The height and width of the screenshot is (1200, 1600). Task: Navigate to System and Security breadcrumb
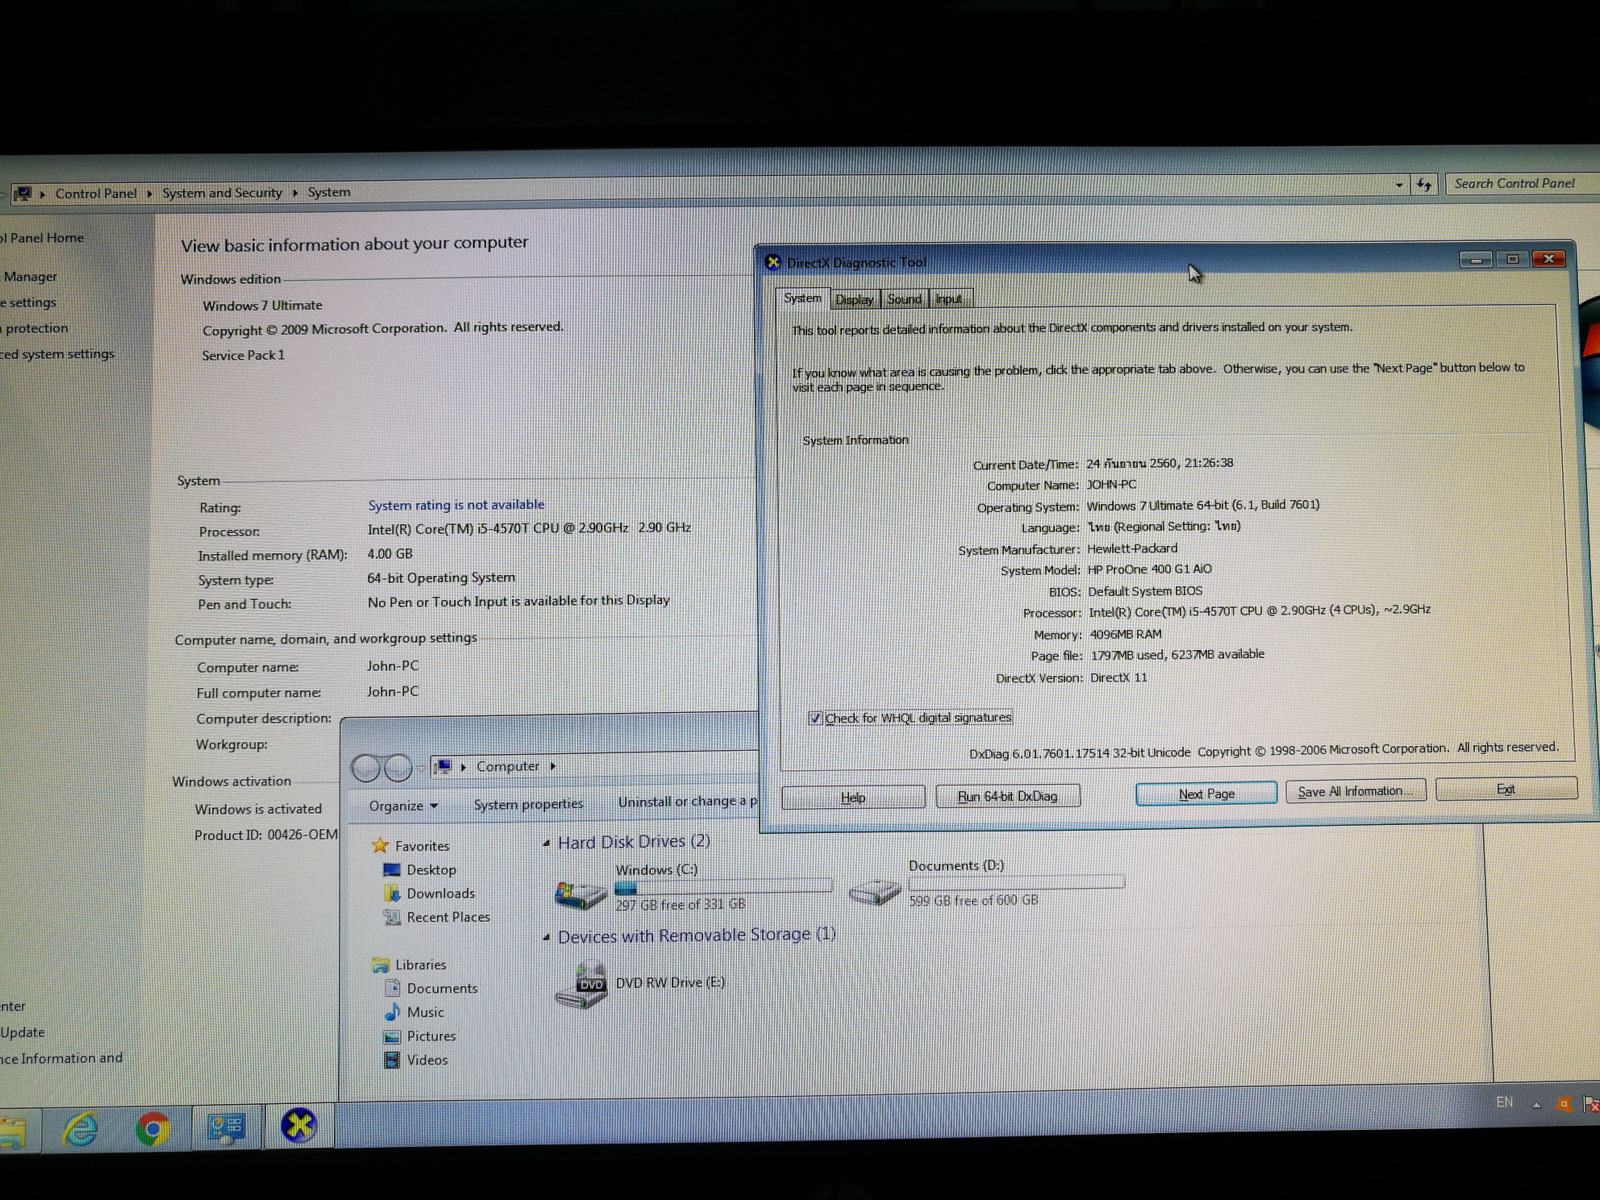[222, 192]
